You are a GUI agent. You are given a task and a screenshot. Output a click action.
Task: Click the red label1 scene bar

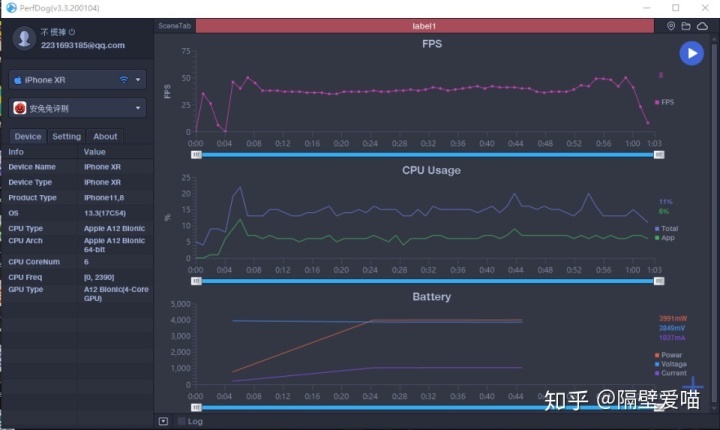(x=425, y=26)
